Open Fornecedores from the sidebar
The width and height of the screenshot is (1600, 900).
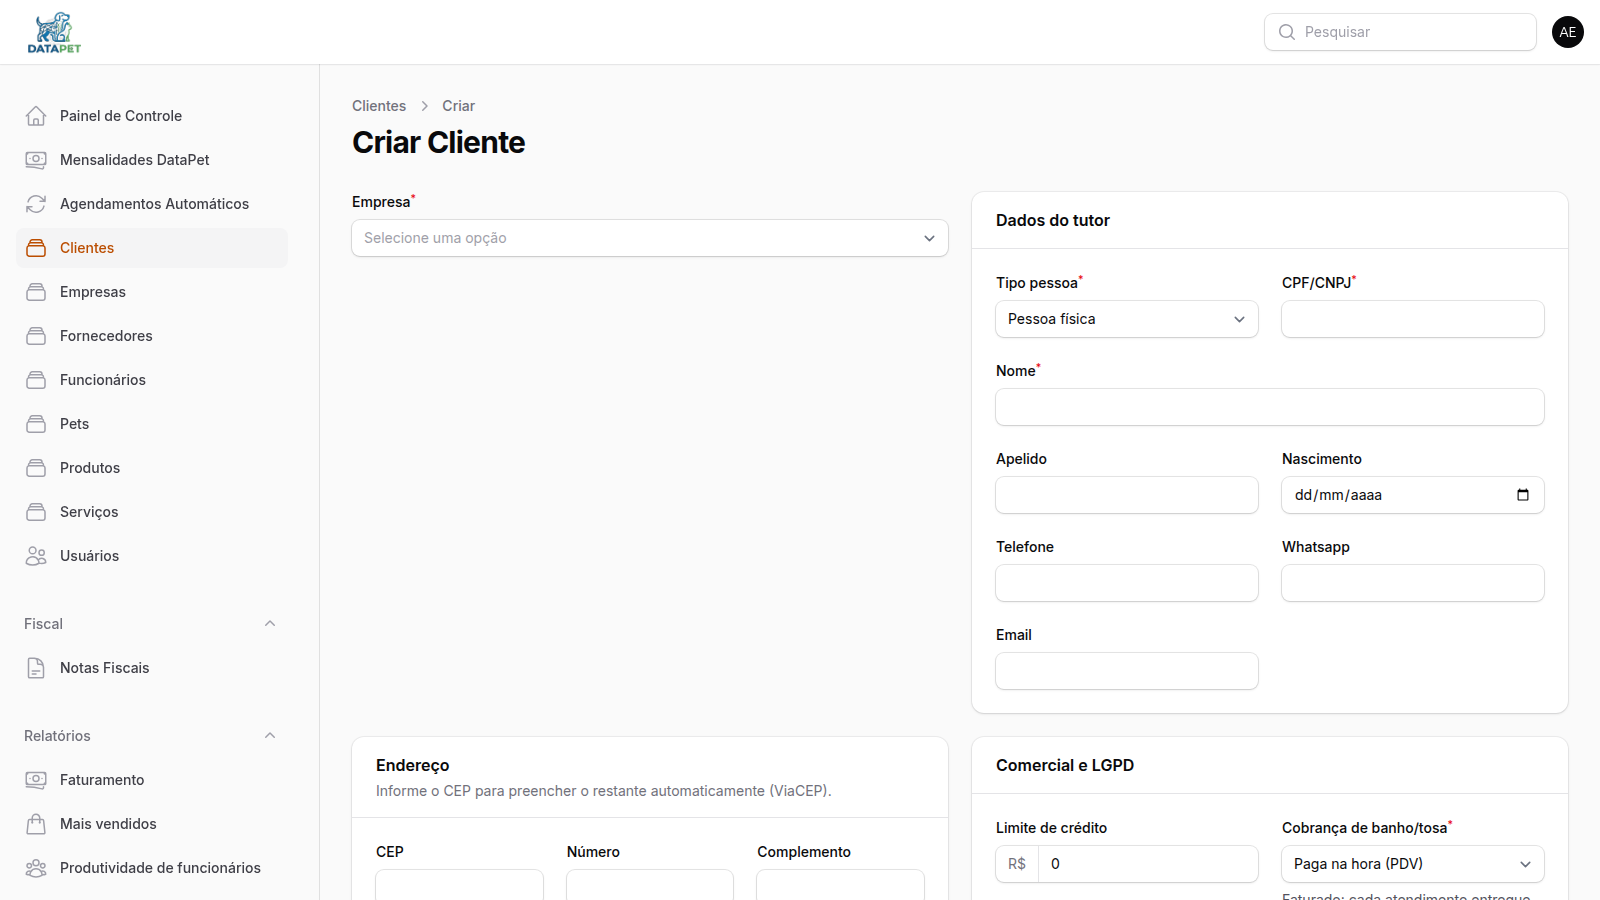152,336
